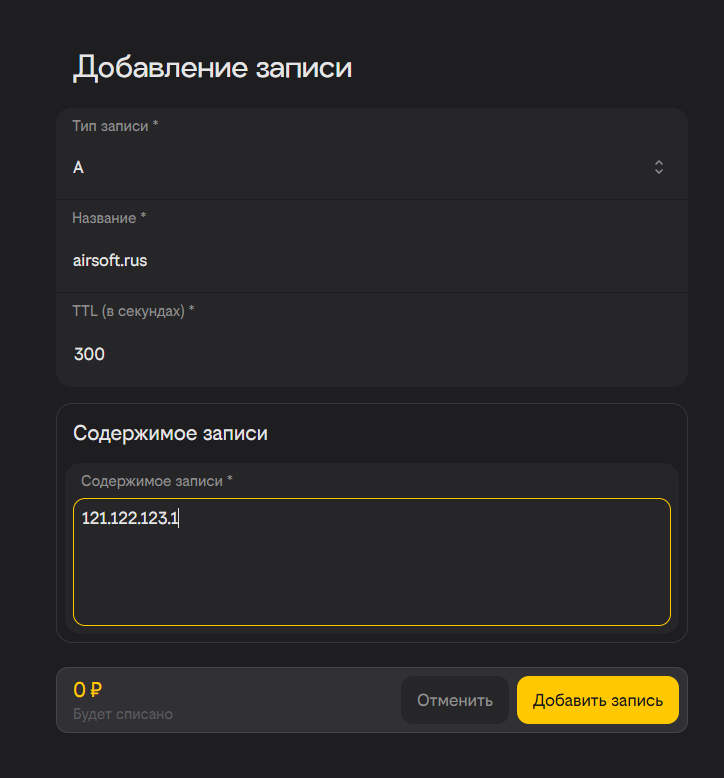Image resolution: width=724 pixels, height=778 pixels.
Task: Click the record type up-down chevron icon
Action: 659,167
